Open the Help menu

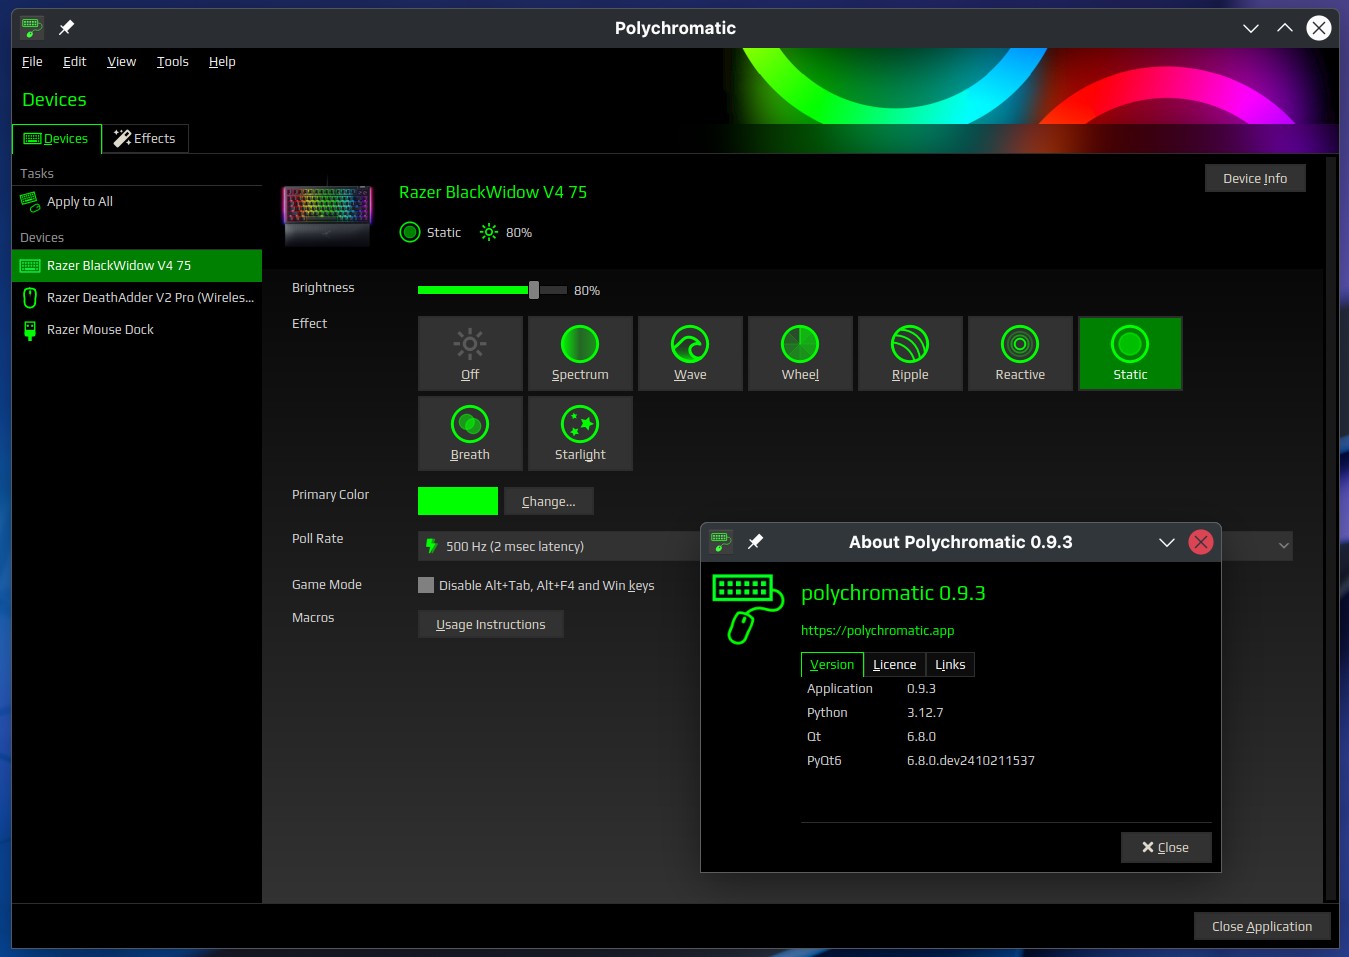coord(222,62)
